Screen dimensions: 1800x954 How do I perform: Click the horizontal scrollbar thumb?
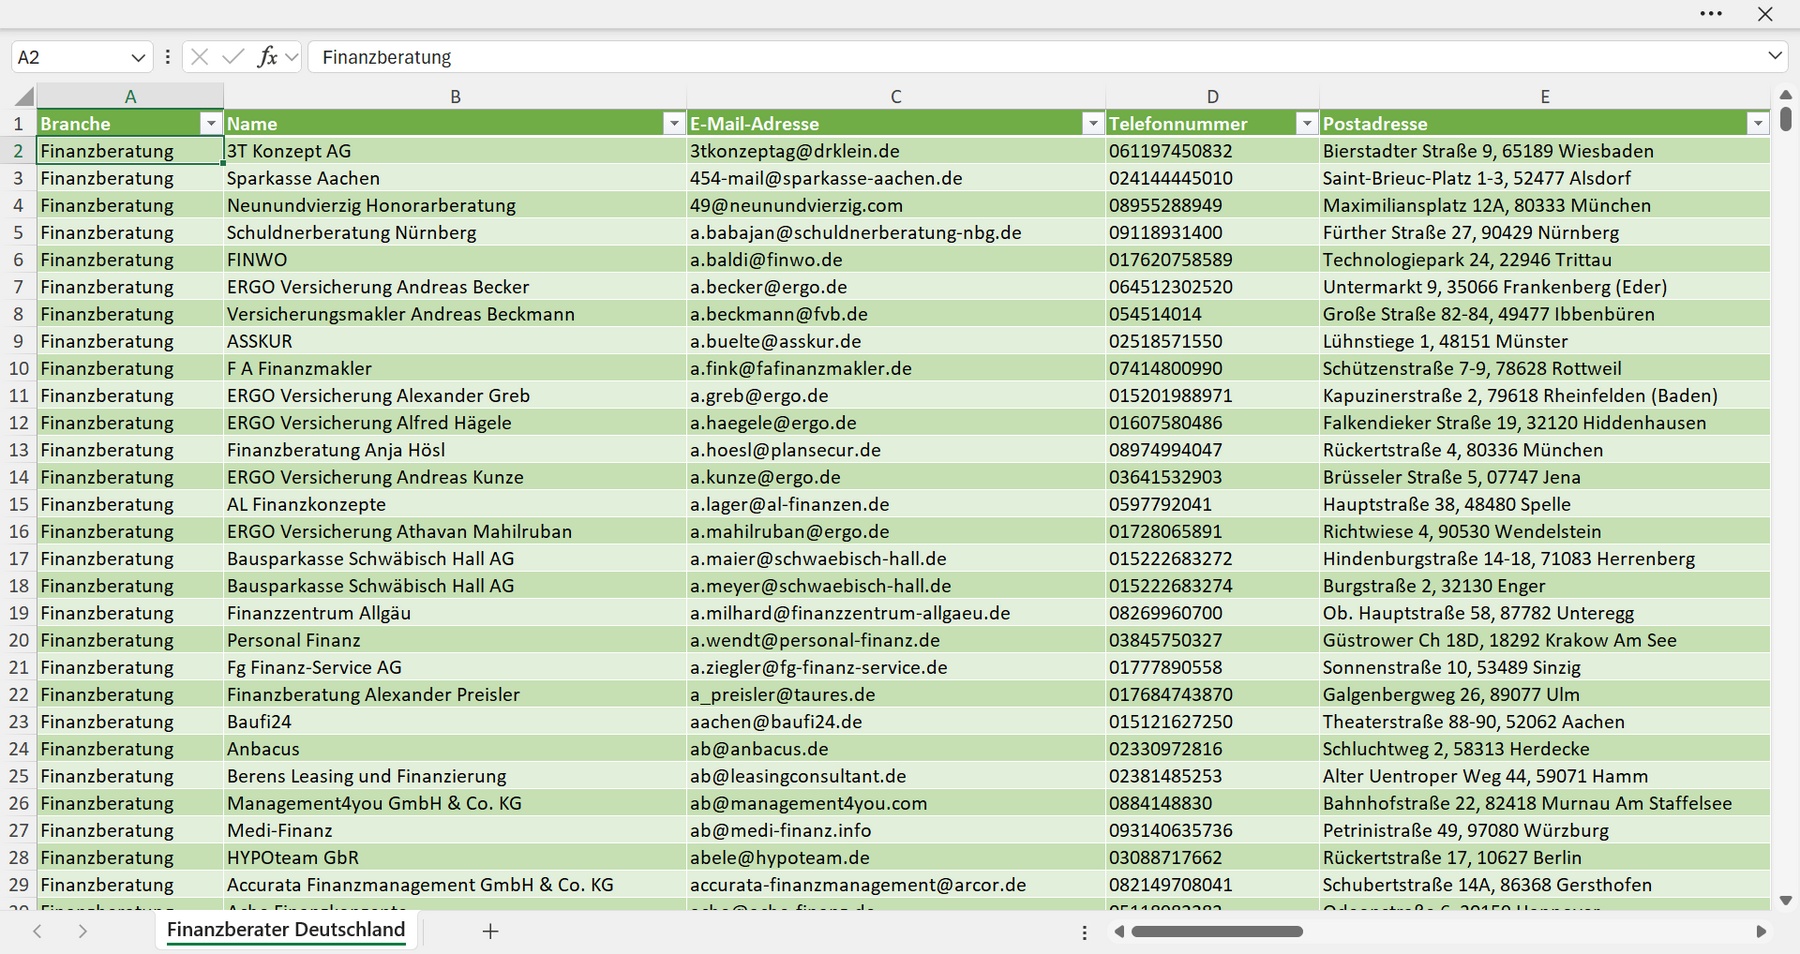tap(1217, 932)
